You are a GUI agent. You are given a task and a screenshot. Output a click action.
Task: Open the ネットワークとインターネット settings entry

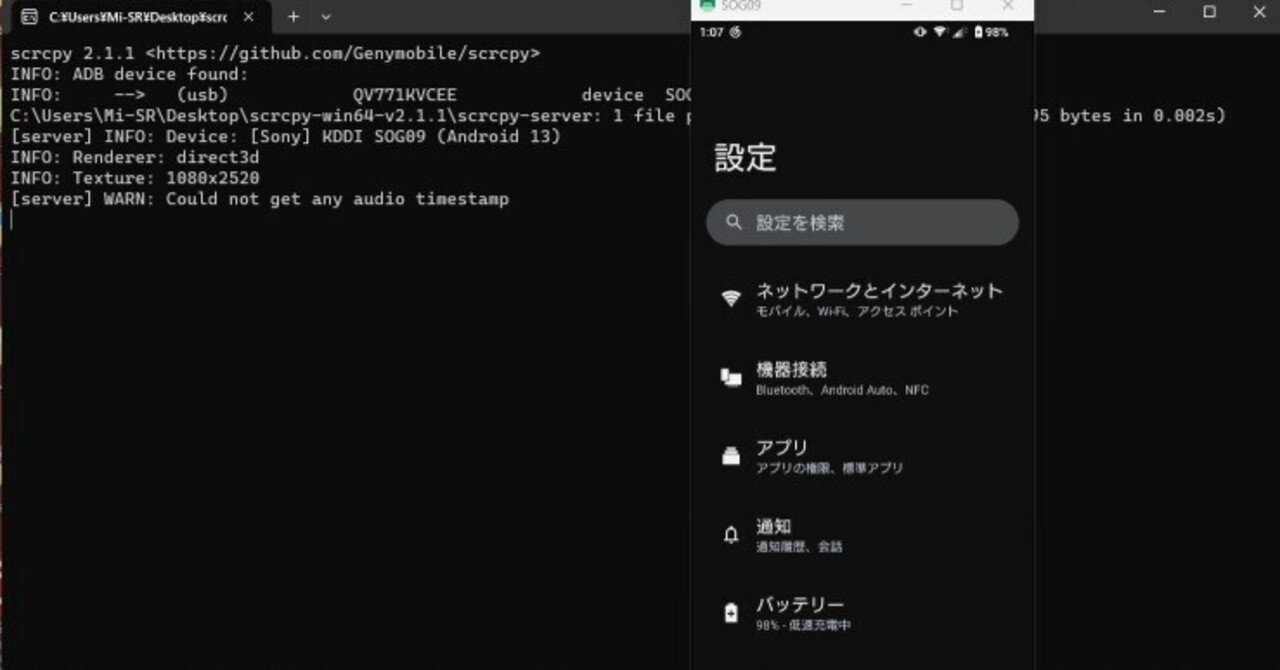pos(878,299)
